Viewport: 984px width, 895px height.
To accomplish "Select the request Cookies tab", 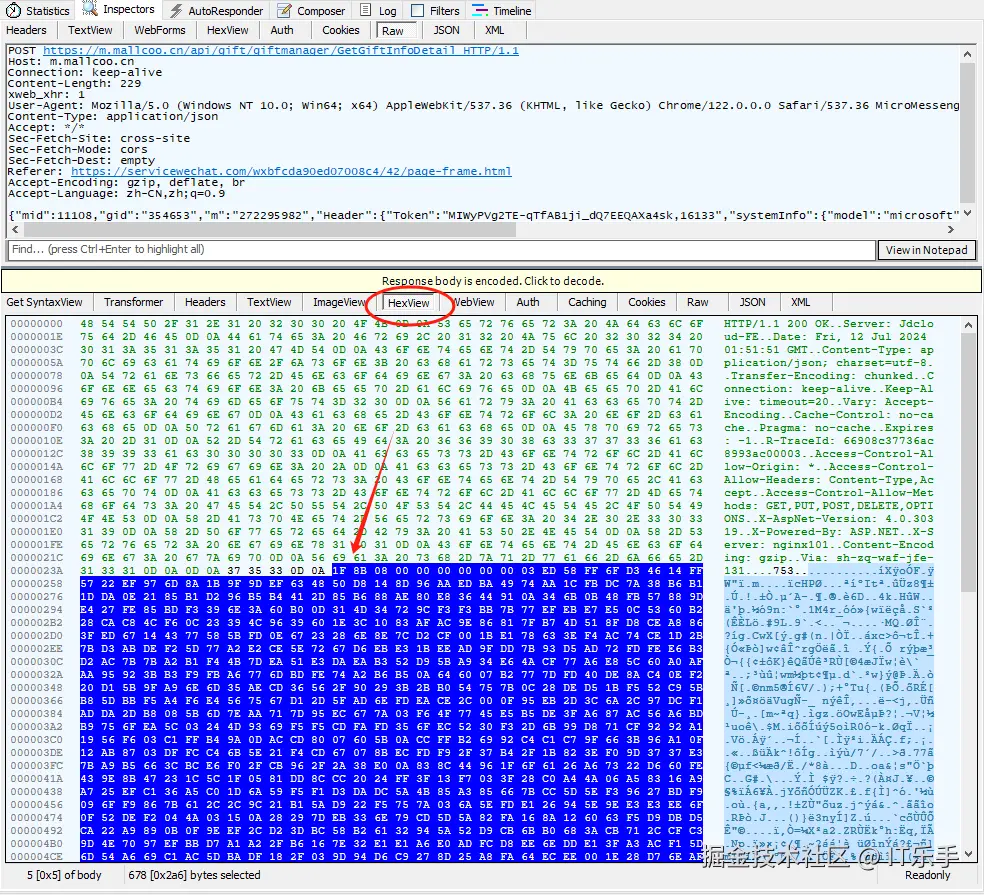I will [341, 30].
